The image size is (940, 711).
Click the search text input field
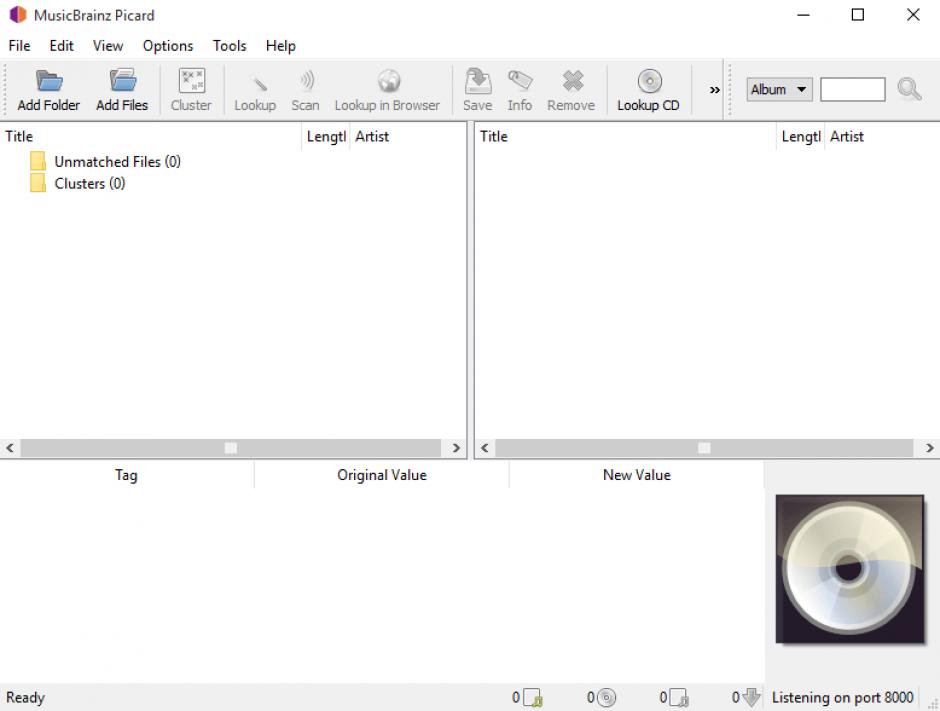coord(852,90)
